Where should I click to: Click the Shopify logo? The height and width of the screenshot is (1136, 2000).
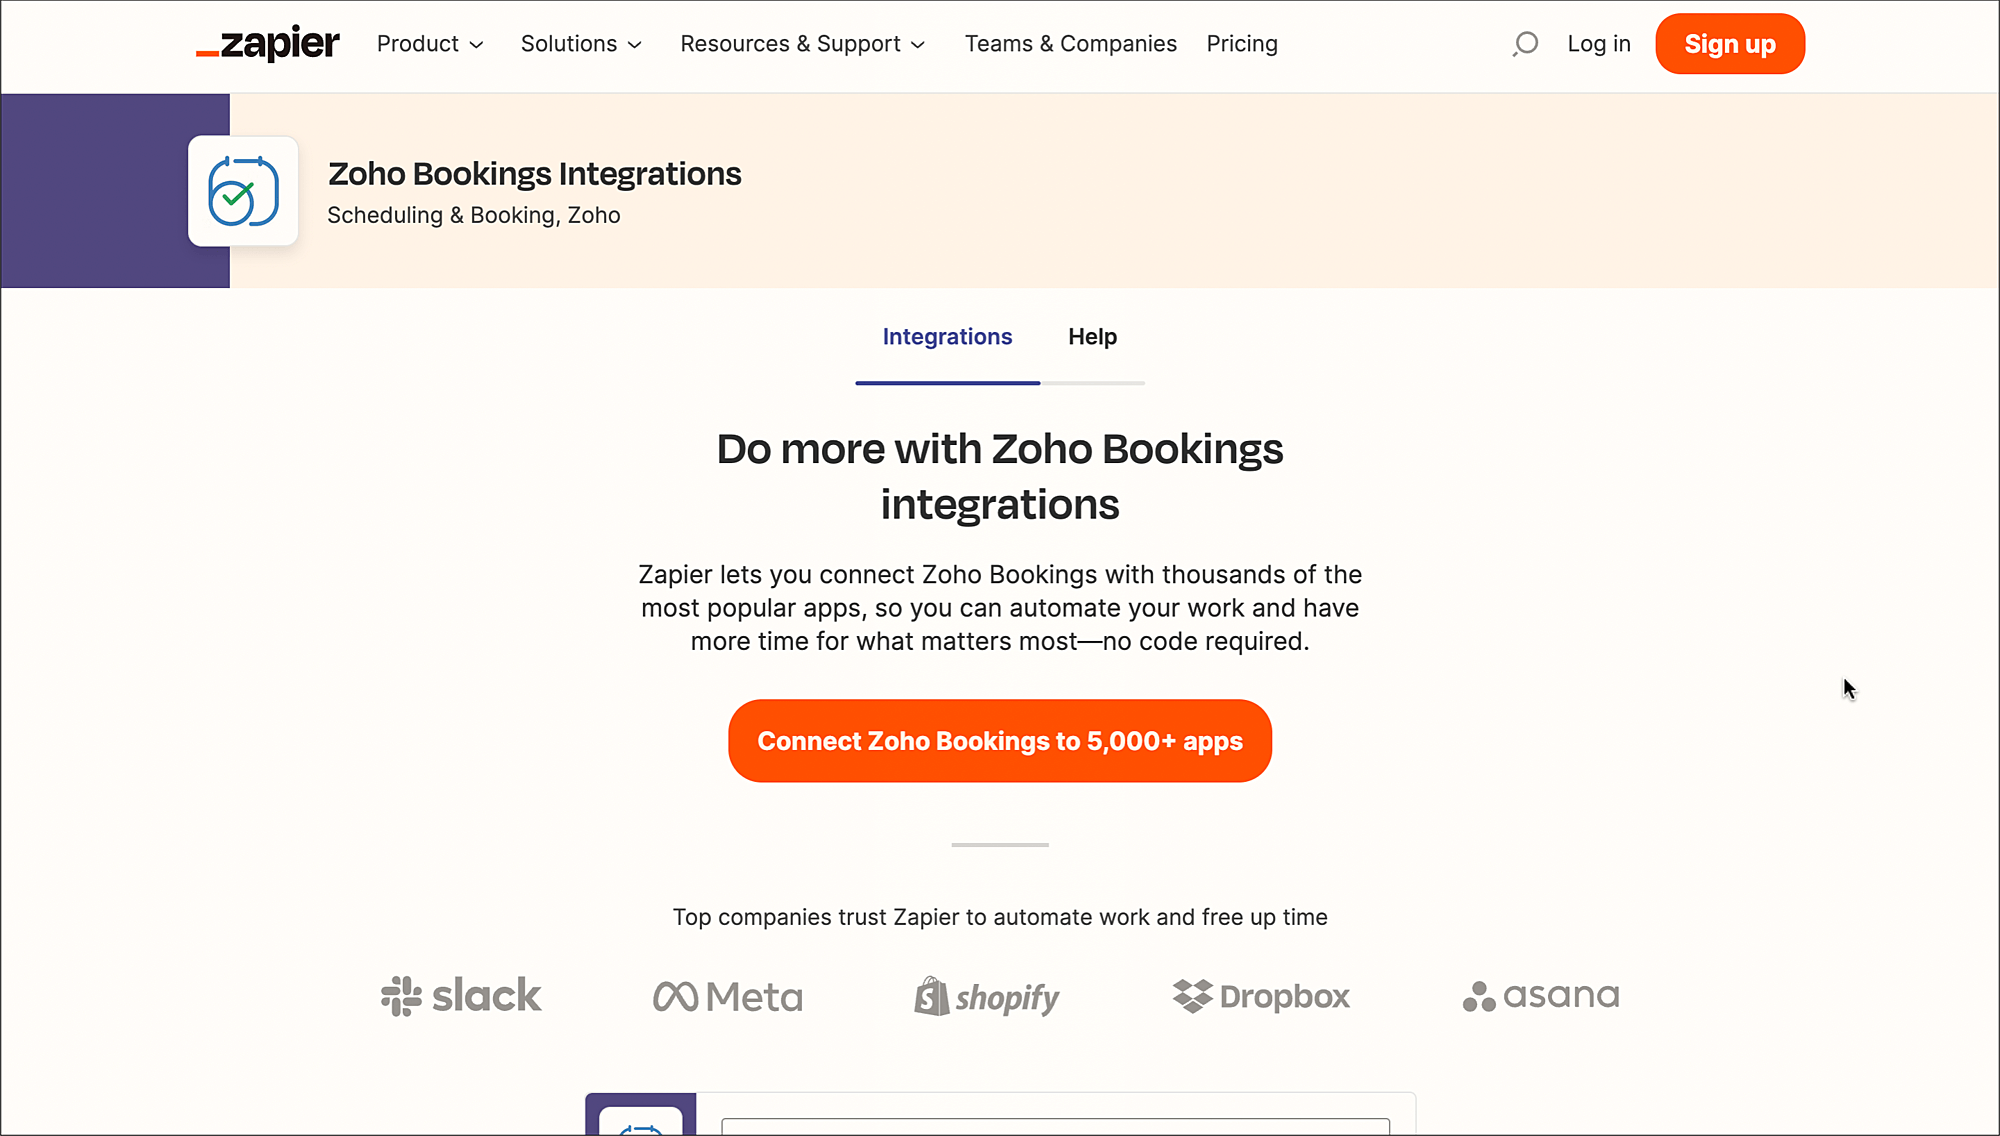[987, 996]
